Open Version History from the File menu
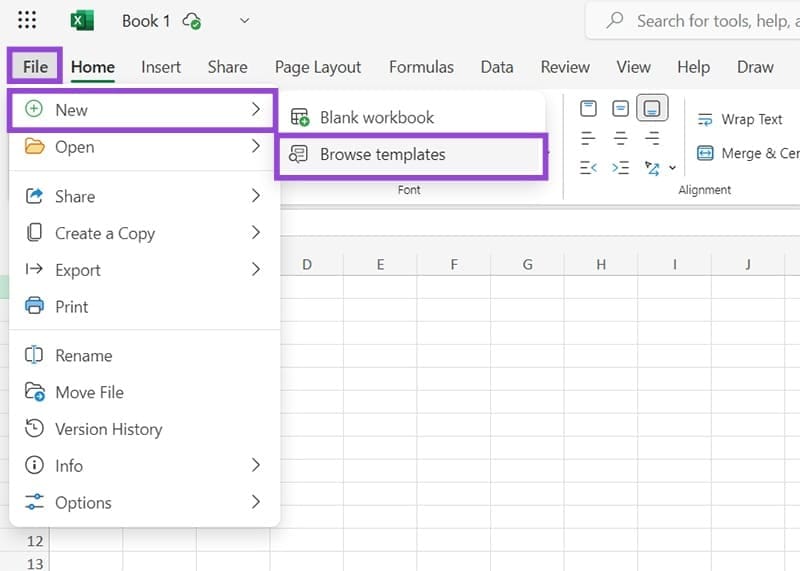The height and width of the screenshot is (571, 800). (108, 429)
